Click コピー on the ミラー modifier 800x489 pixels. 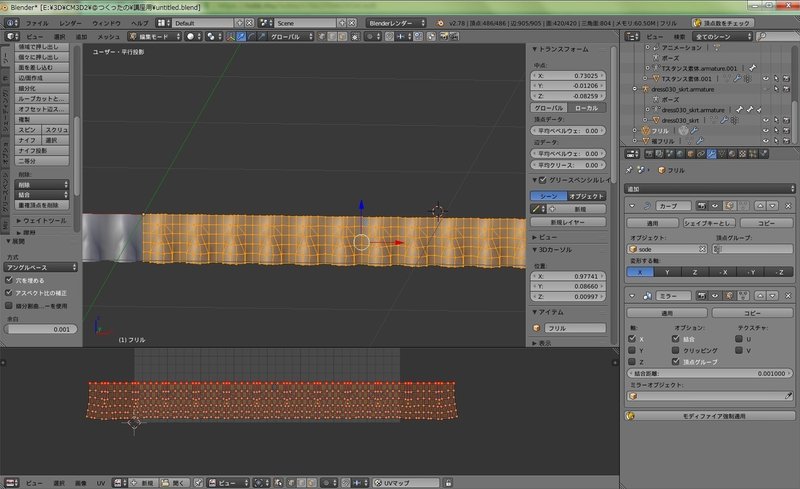coord(752,313)
